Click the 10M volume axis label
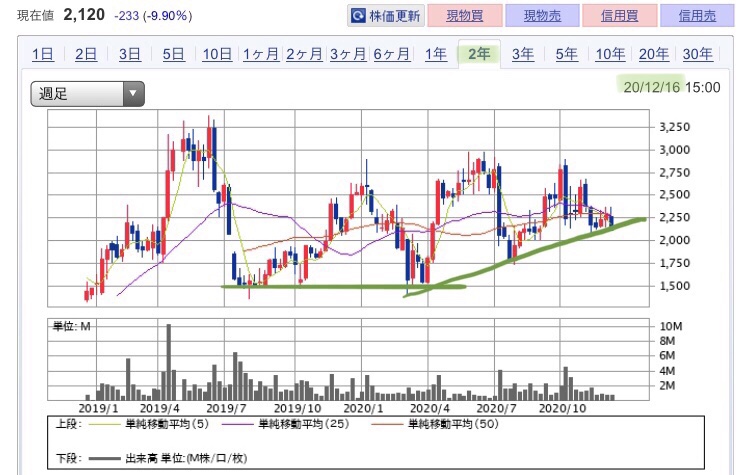Viewport: 749px width, 475px height. 671,326
